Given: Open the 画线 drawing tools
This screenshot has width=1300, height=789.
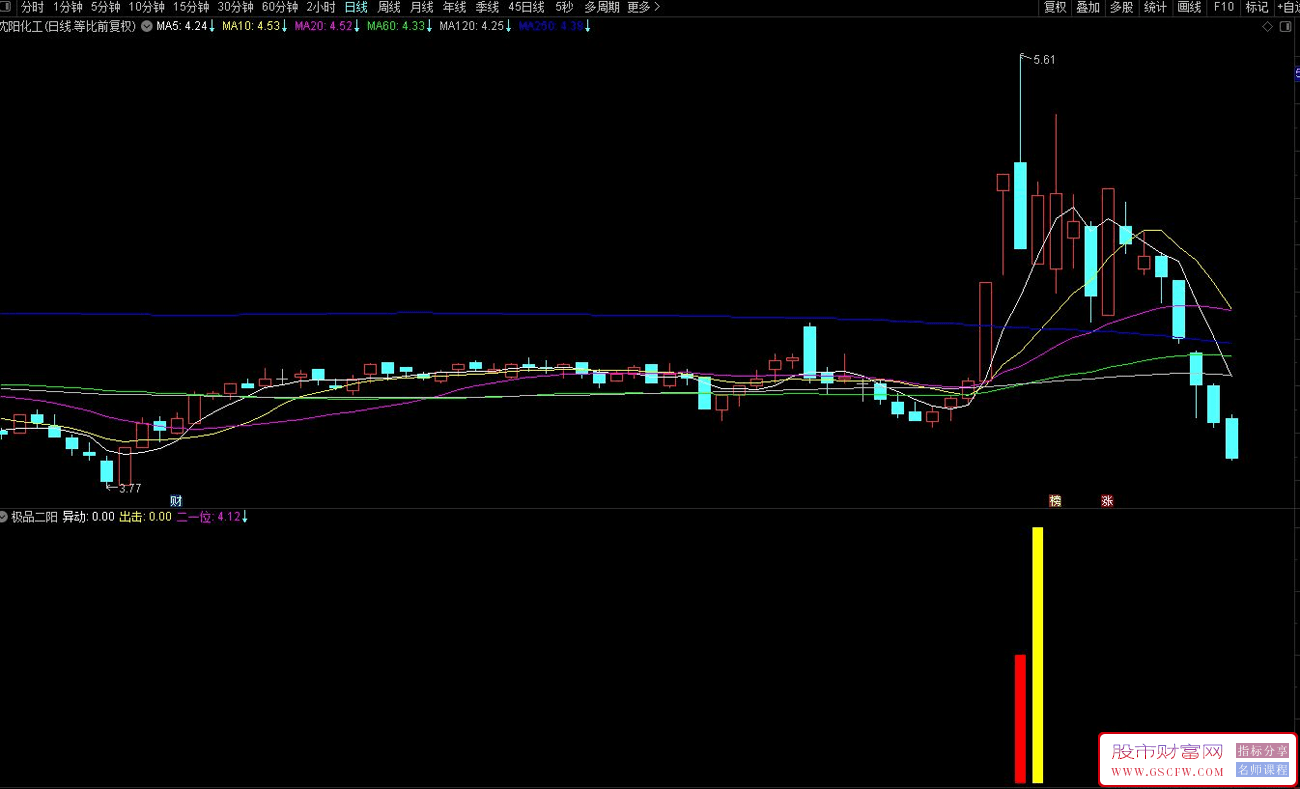Looking at the screenshot, I should click(x=1189, y=7).
